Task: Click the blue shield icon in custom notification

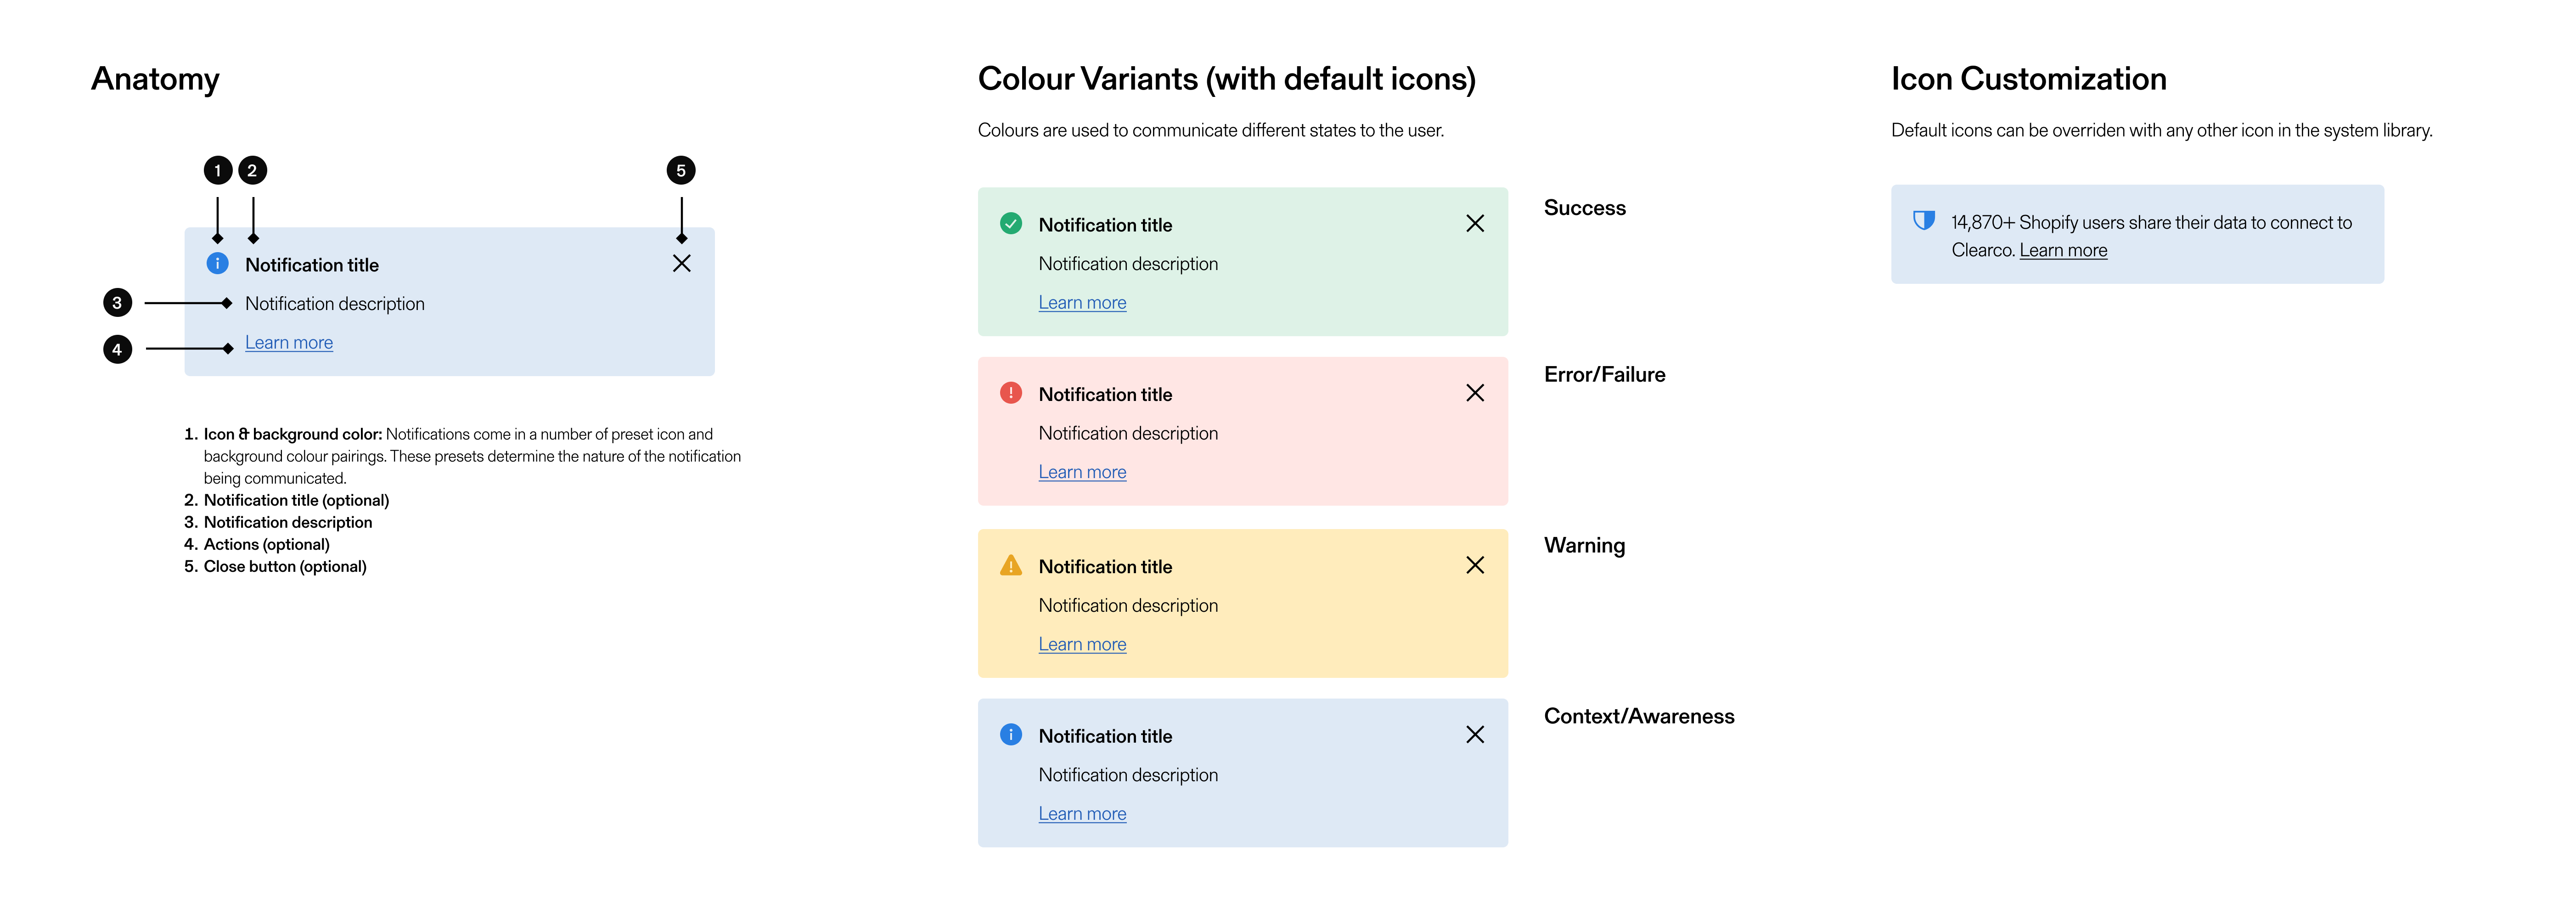Action: coord(1923,221)
